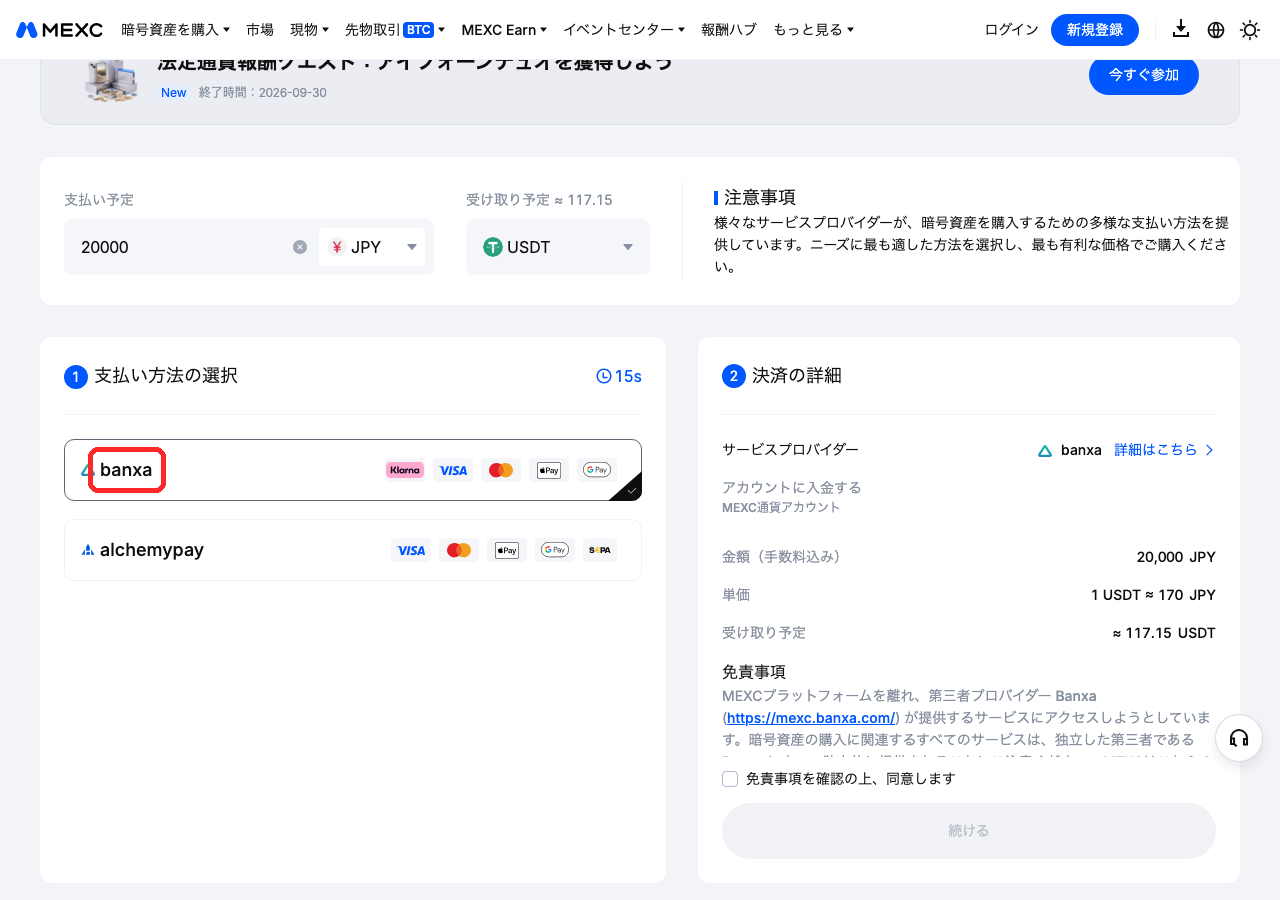The height and width of the screenshot is (900, 1280).
Task: Open the 現物 menu
Action: (309, 30)
